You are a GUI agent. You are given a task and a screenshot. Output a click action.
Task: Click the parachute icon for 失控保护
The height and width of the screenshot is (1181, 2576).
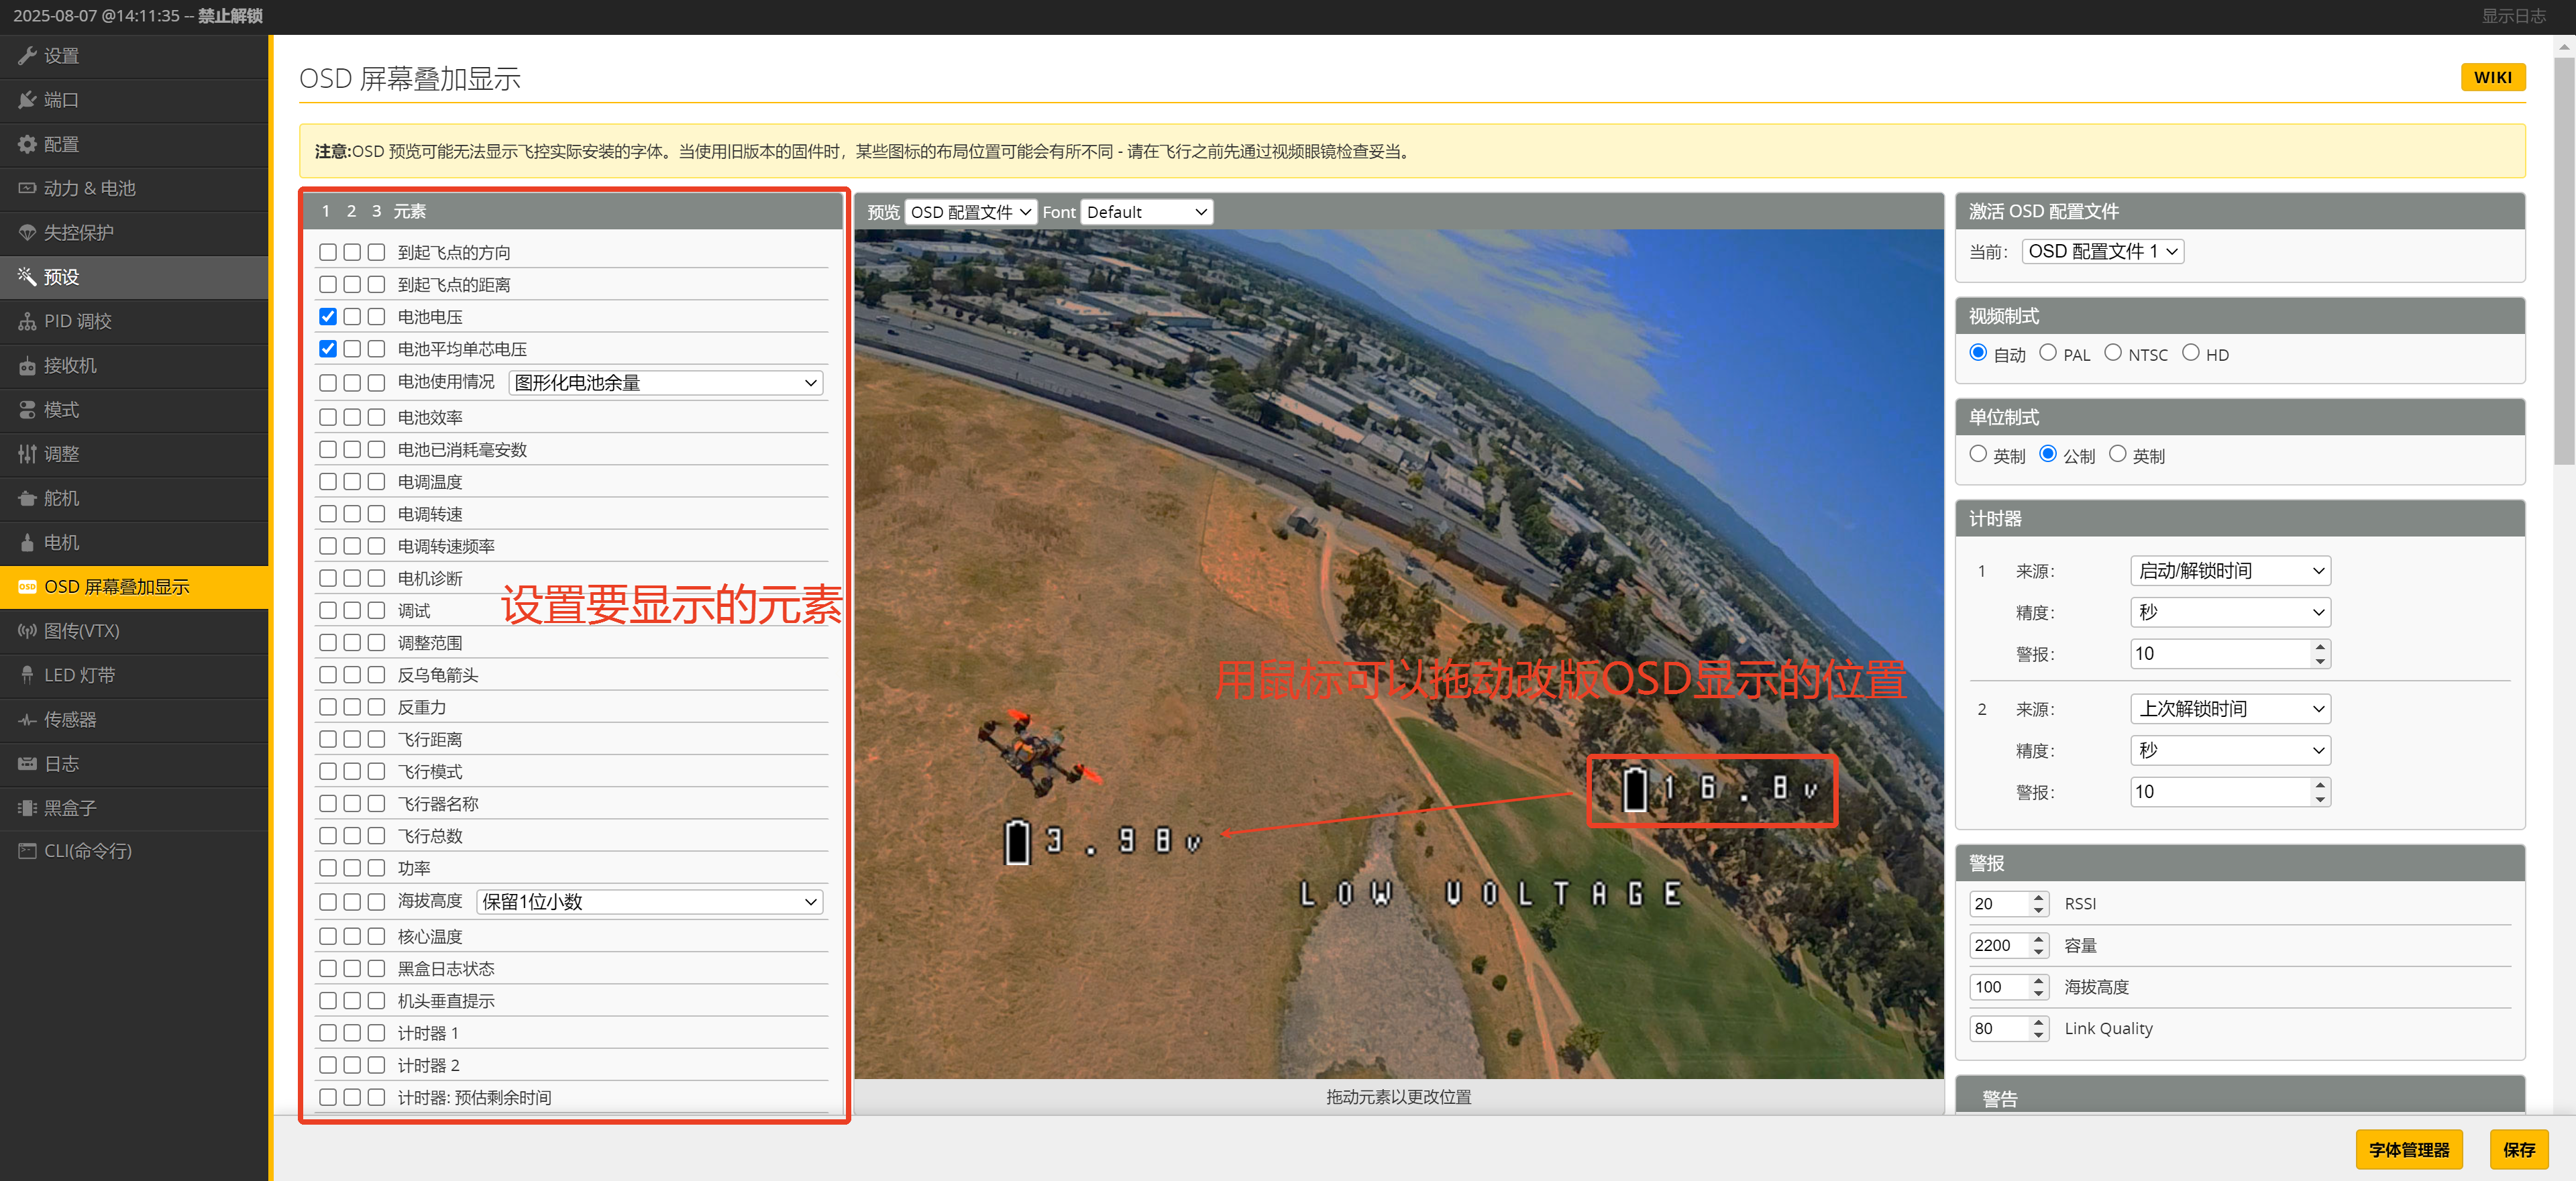click(27, 232)
